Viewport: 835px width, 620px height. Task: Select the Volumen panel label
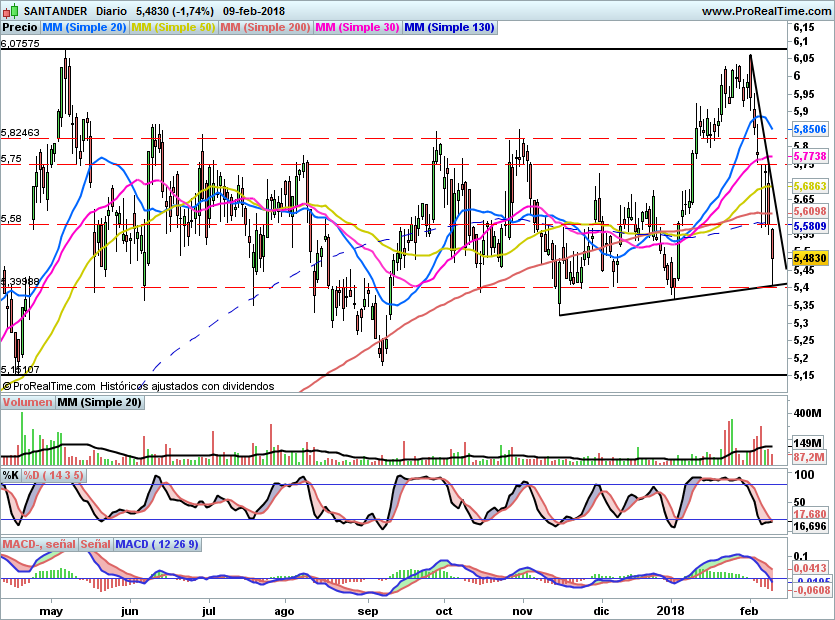[27, 402]
